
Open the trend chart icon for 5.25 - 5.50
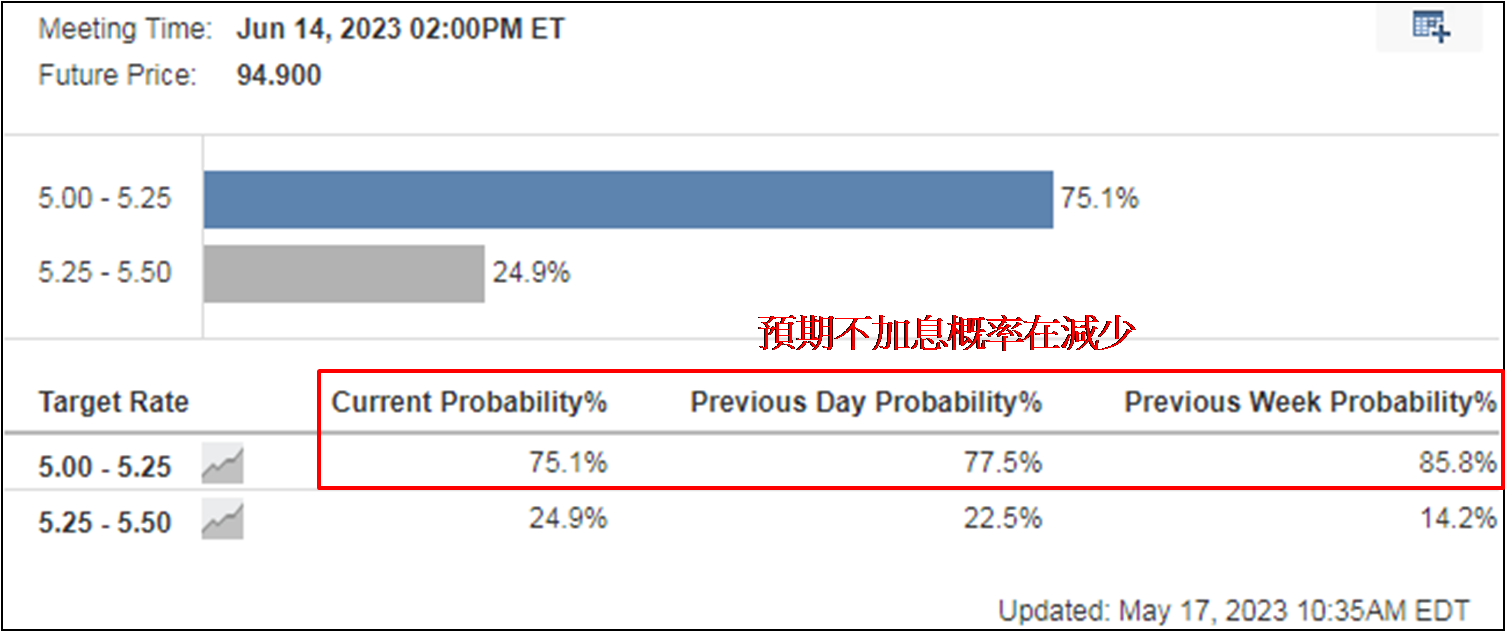pyautogui.click(x=222, y=521)
